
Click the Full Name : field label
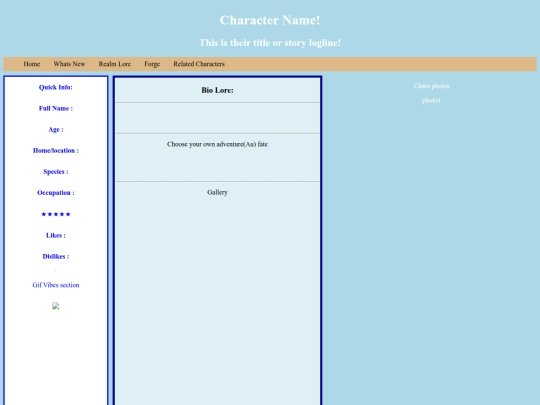pyautogui.click(x=56, y=108)
